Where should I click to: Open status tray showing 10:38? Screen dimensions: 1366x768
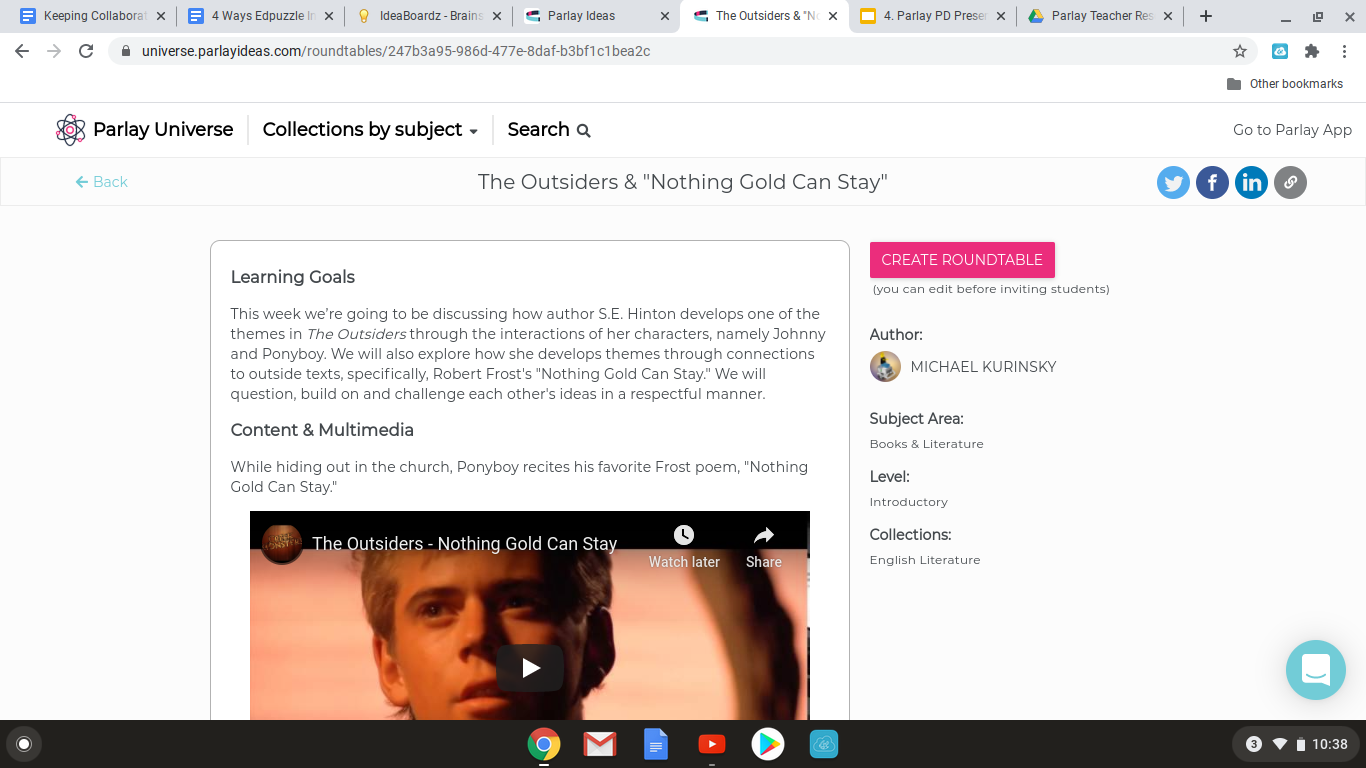(x=1296, y=744)
